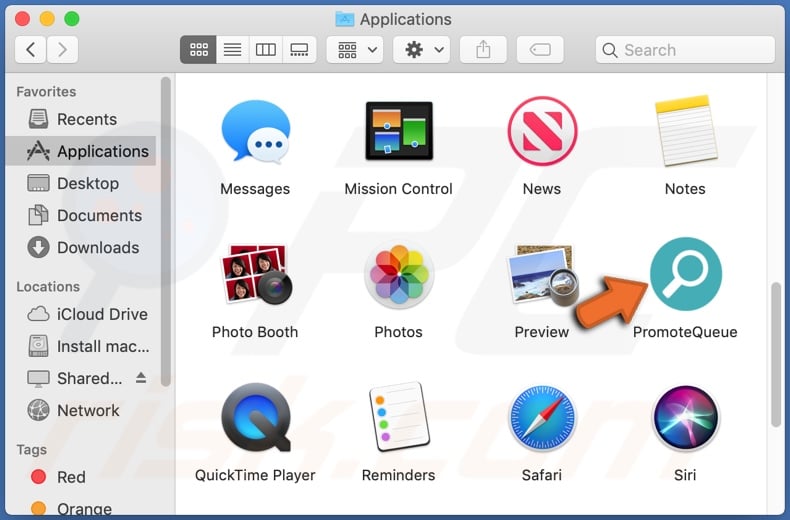
Task: Select the Siri app icon
Action: tap(685, 417)
